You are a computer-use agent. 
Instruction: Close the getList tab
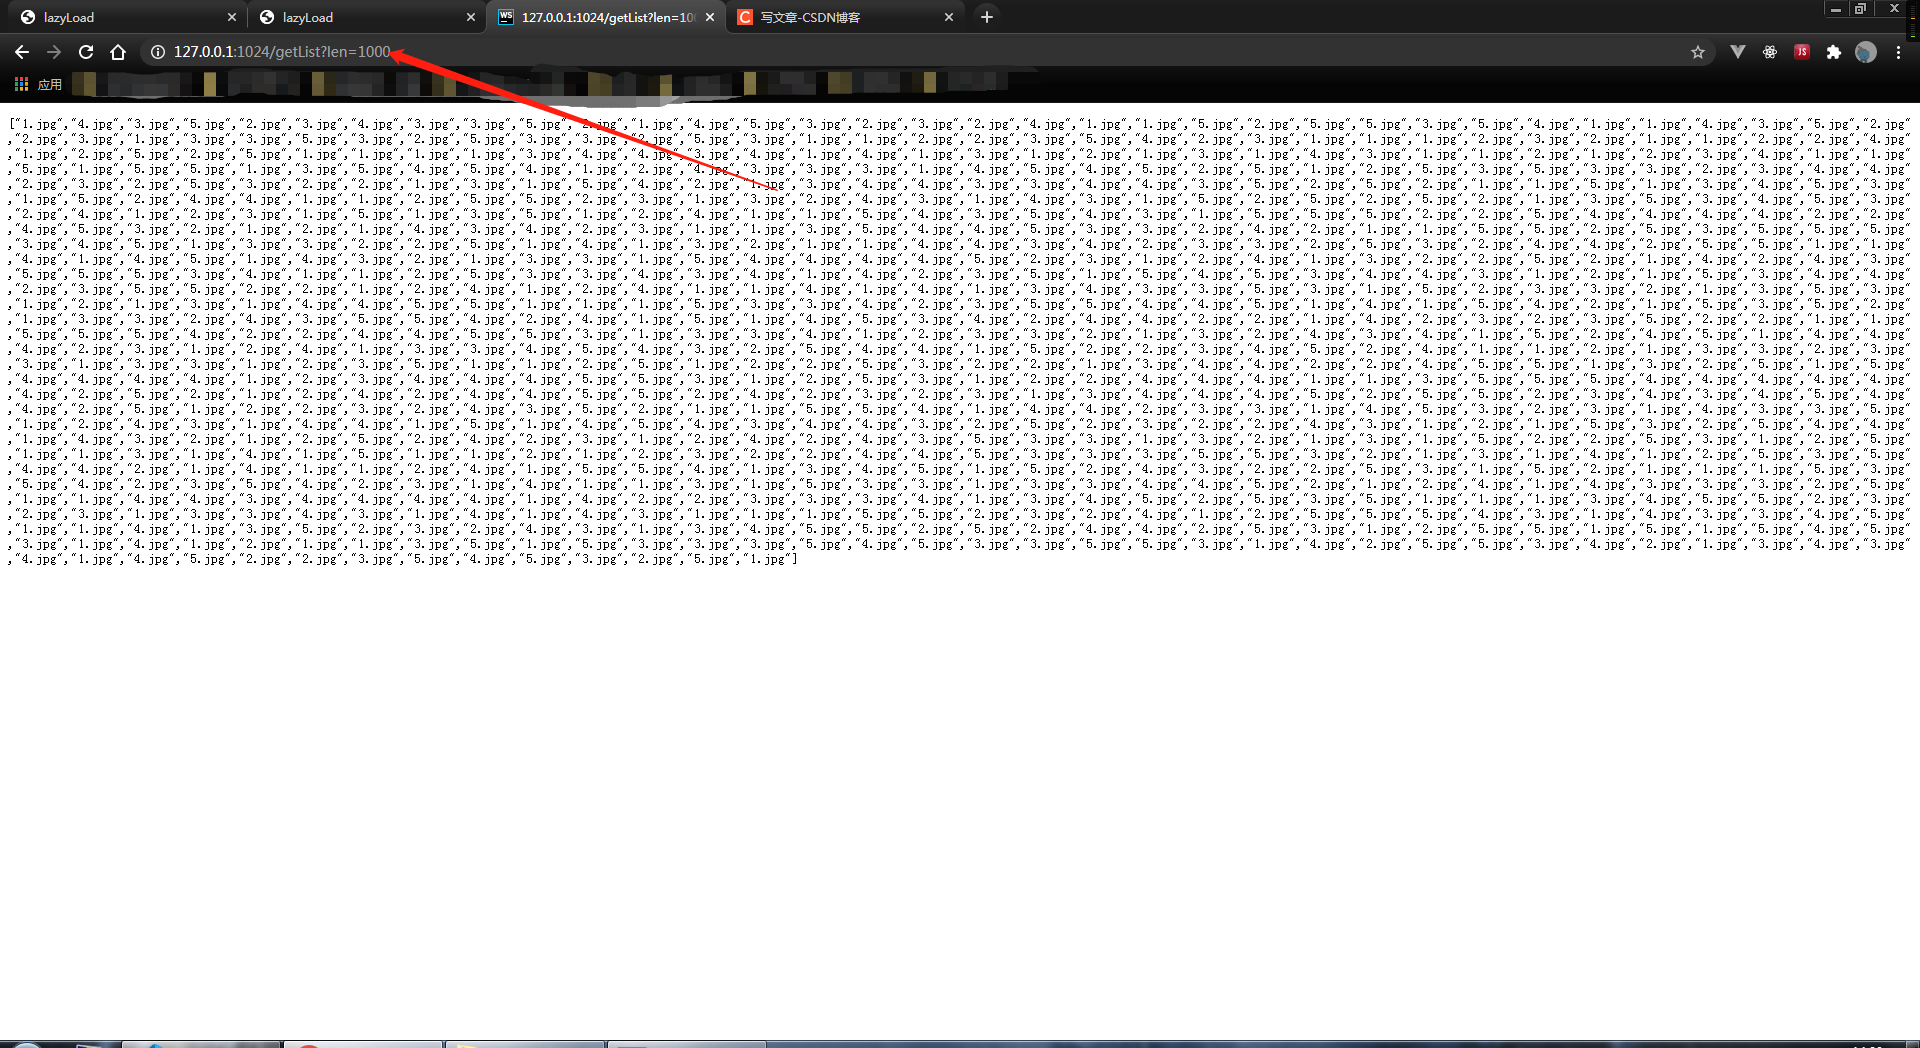[x=710, y=17]
